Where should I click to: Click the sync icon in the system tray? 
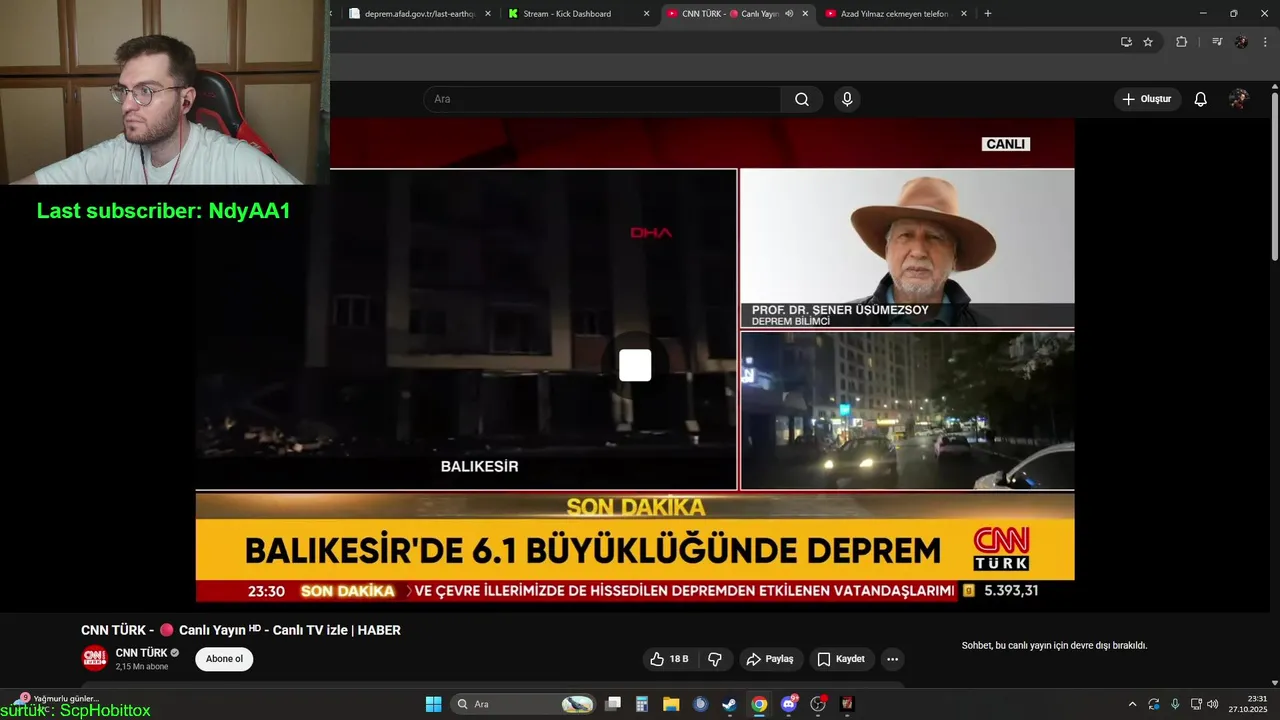(1154, 704)
